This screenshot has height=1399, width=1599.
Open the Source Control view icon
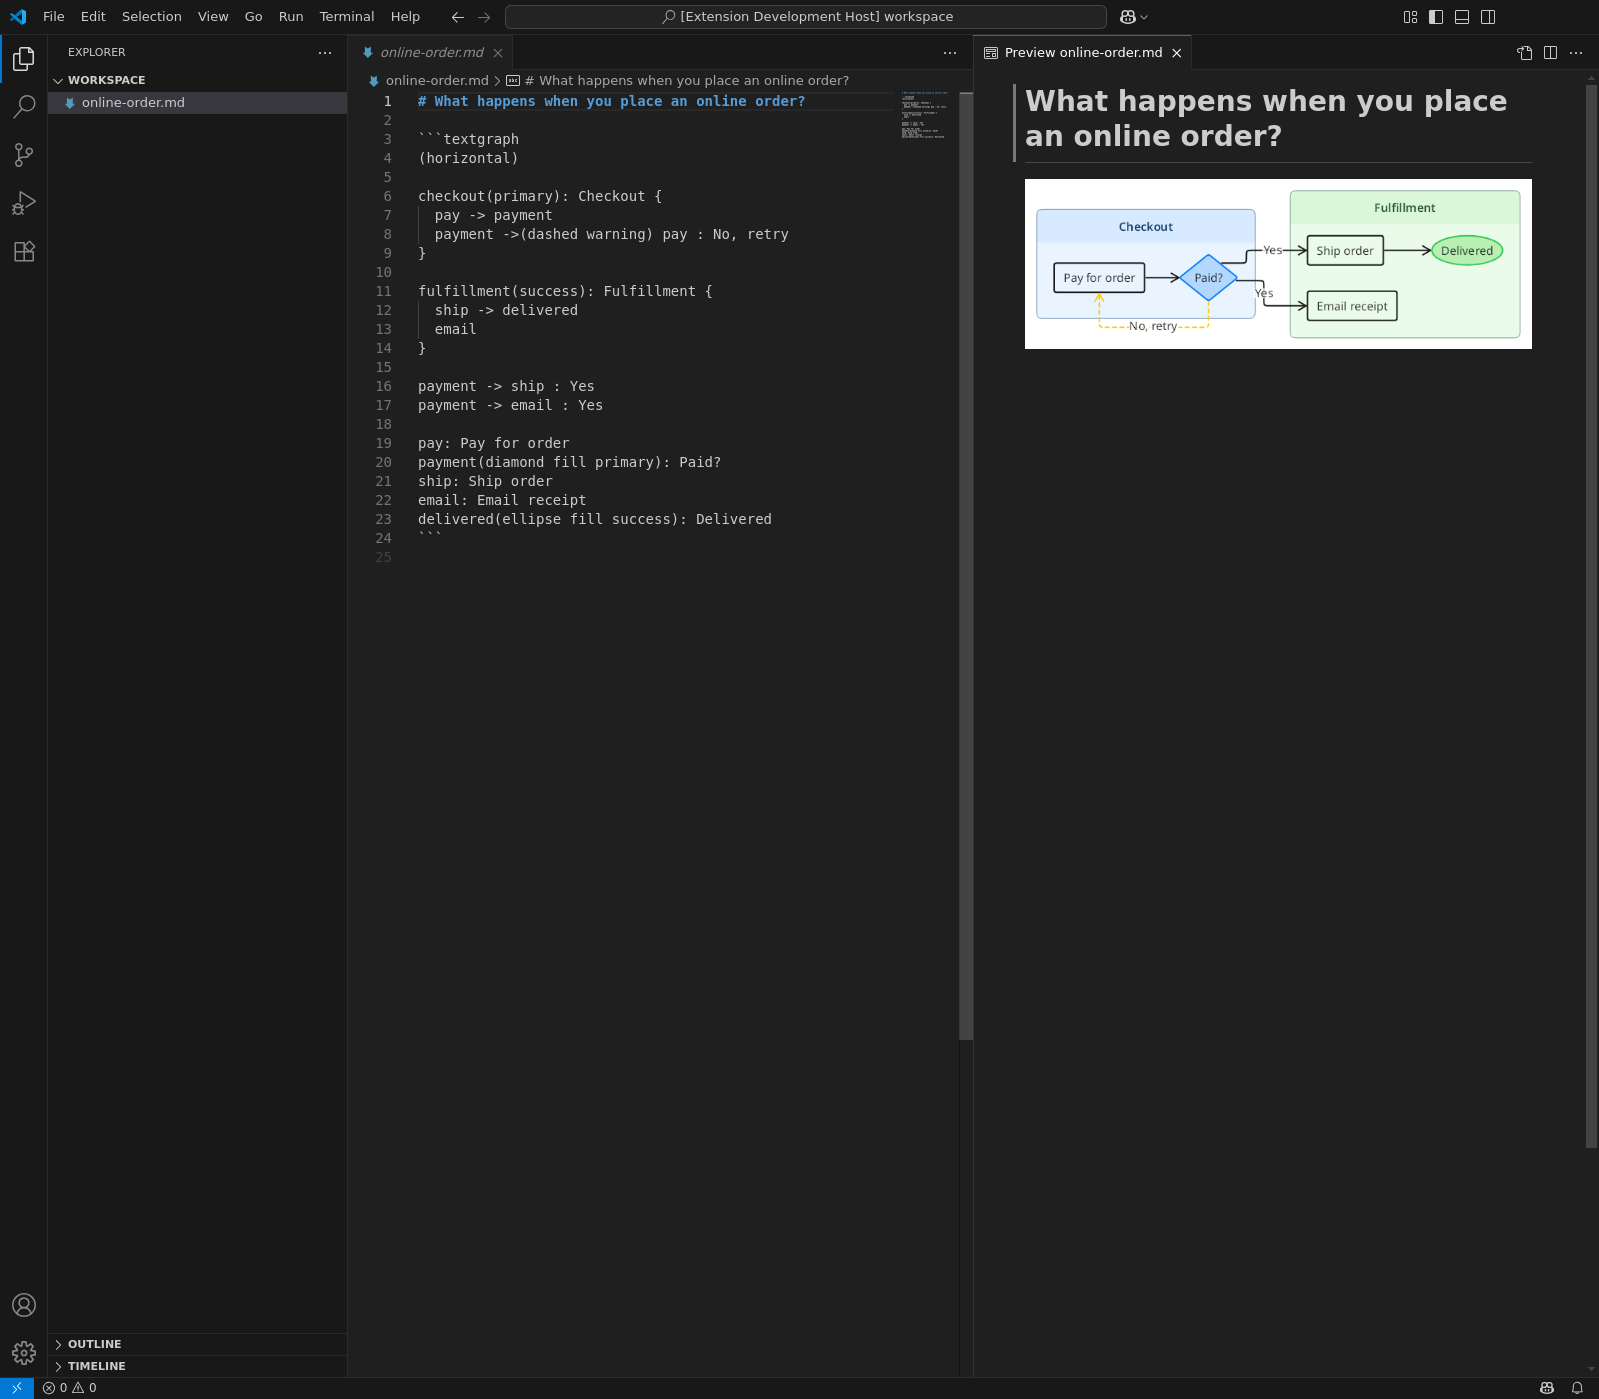pyautogui.click(x=24, y=155)
